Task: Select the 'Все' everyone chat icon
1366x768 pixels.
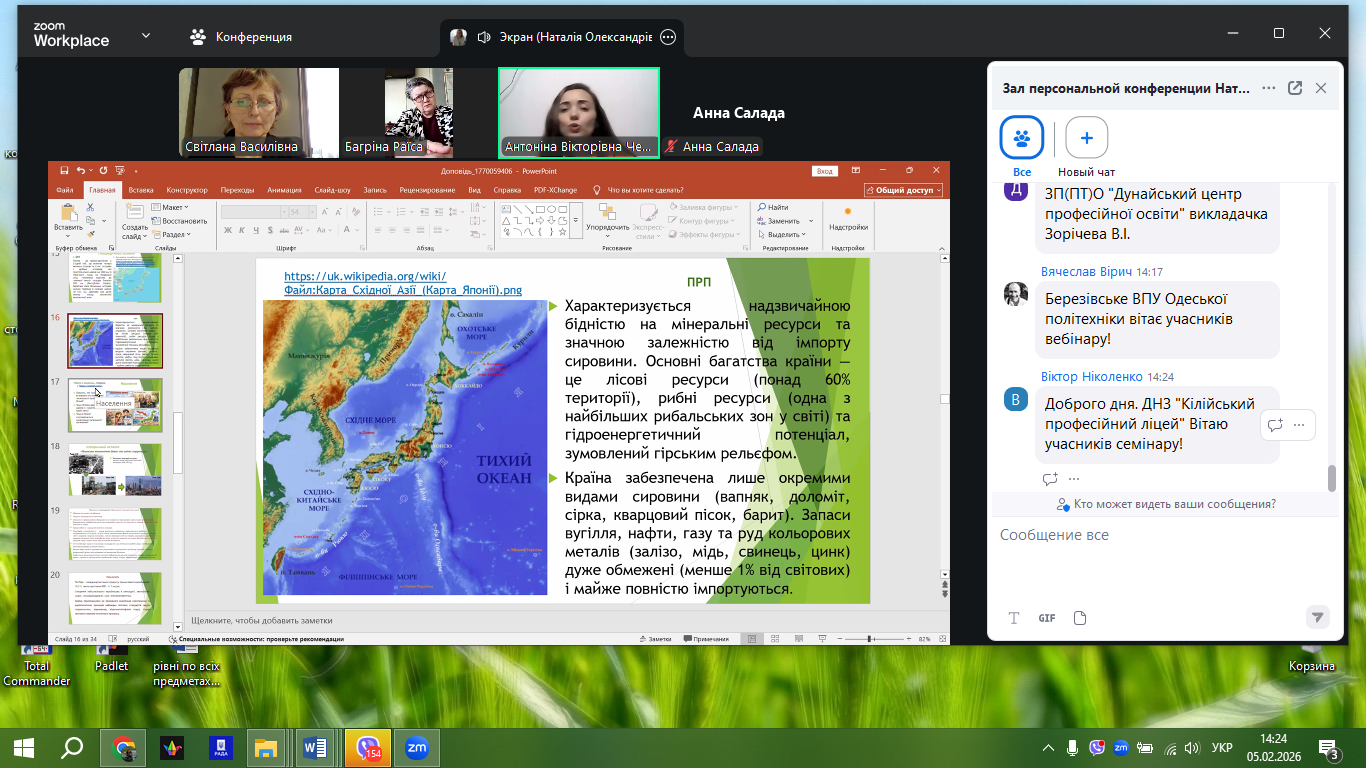Action: pyautogui.click(x=1021, y=138)
